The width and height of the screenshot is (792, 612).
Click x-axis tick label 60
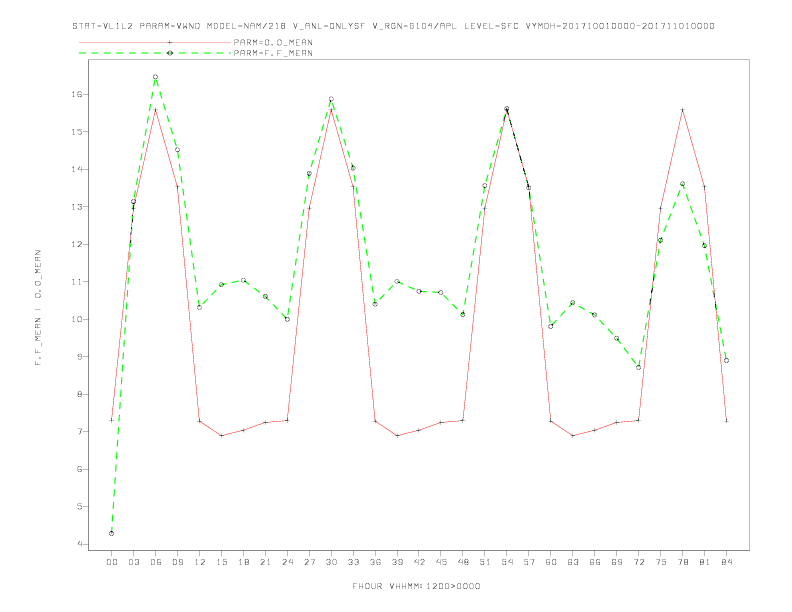pyautogui.click(x=551, y=562)
